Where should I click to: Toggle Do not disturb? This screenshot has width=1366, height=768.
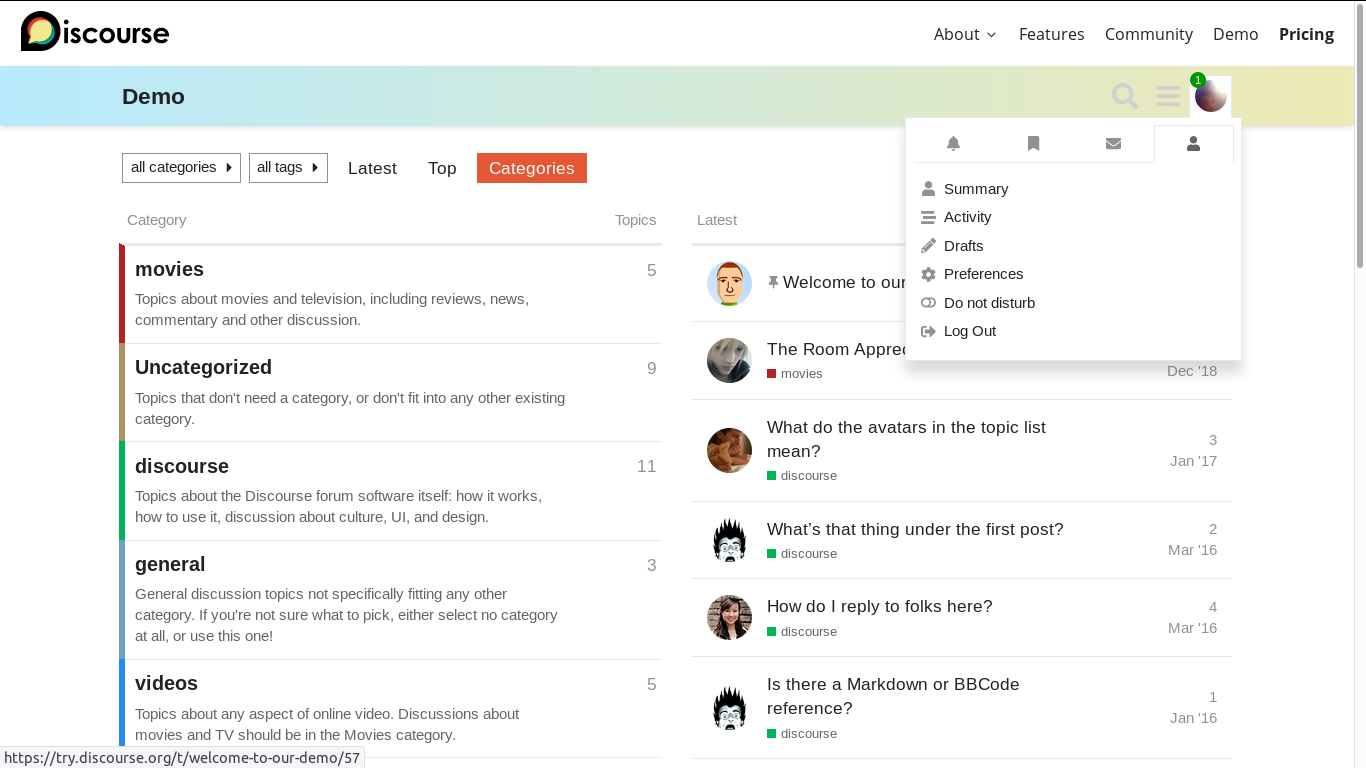(988, 303)
